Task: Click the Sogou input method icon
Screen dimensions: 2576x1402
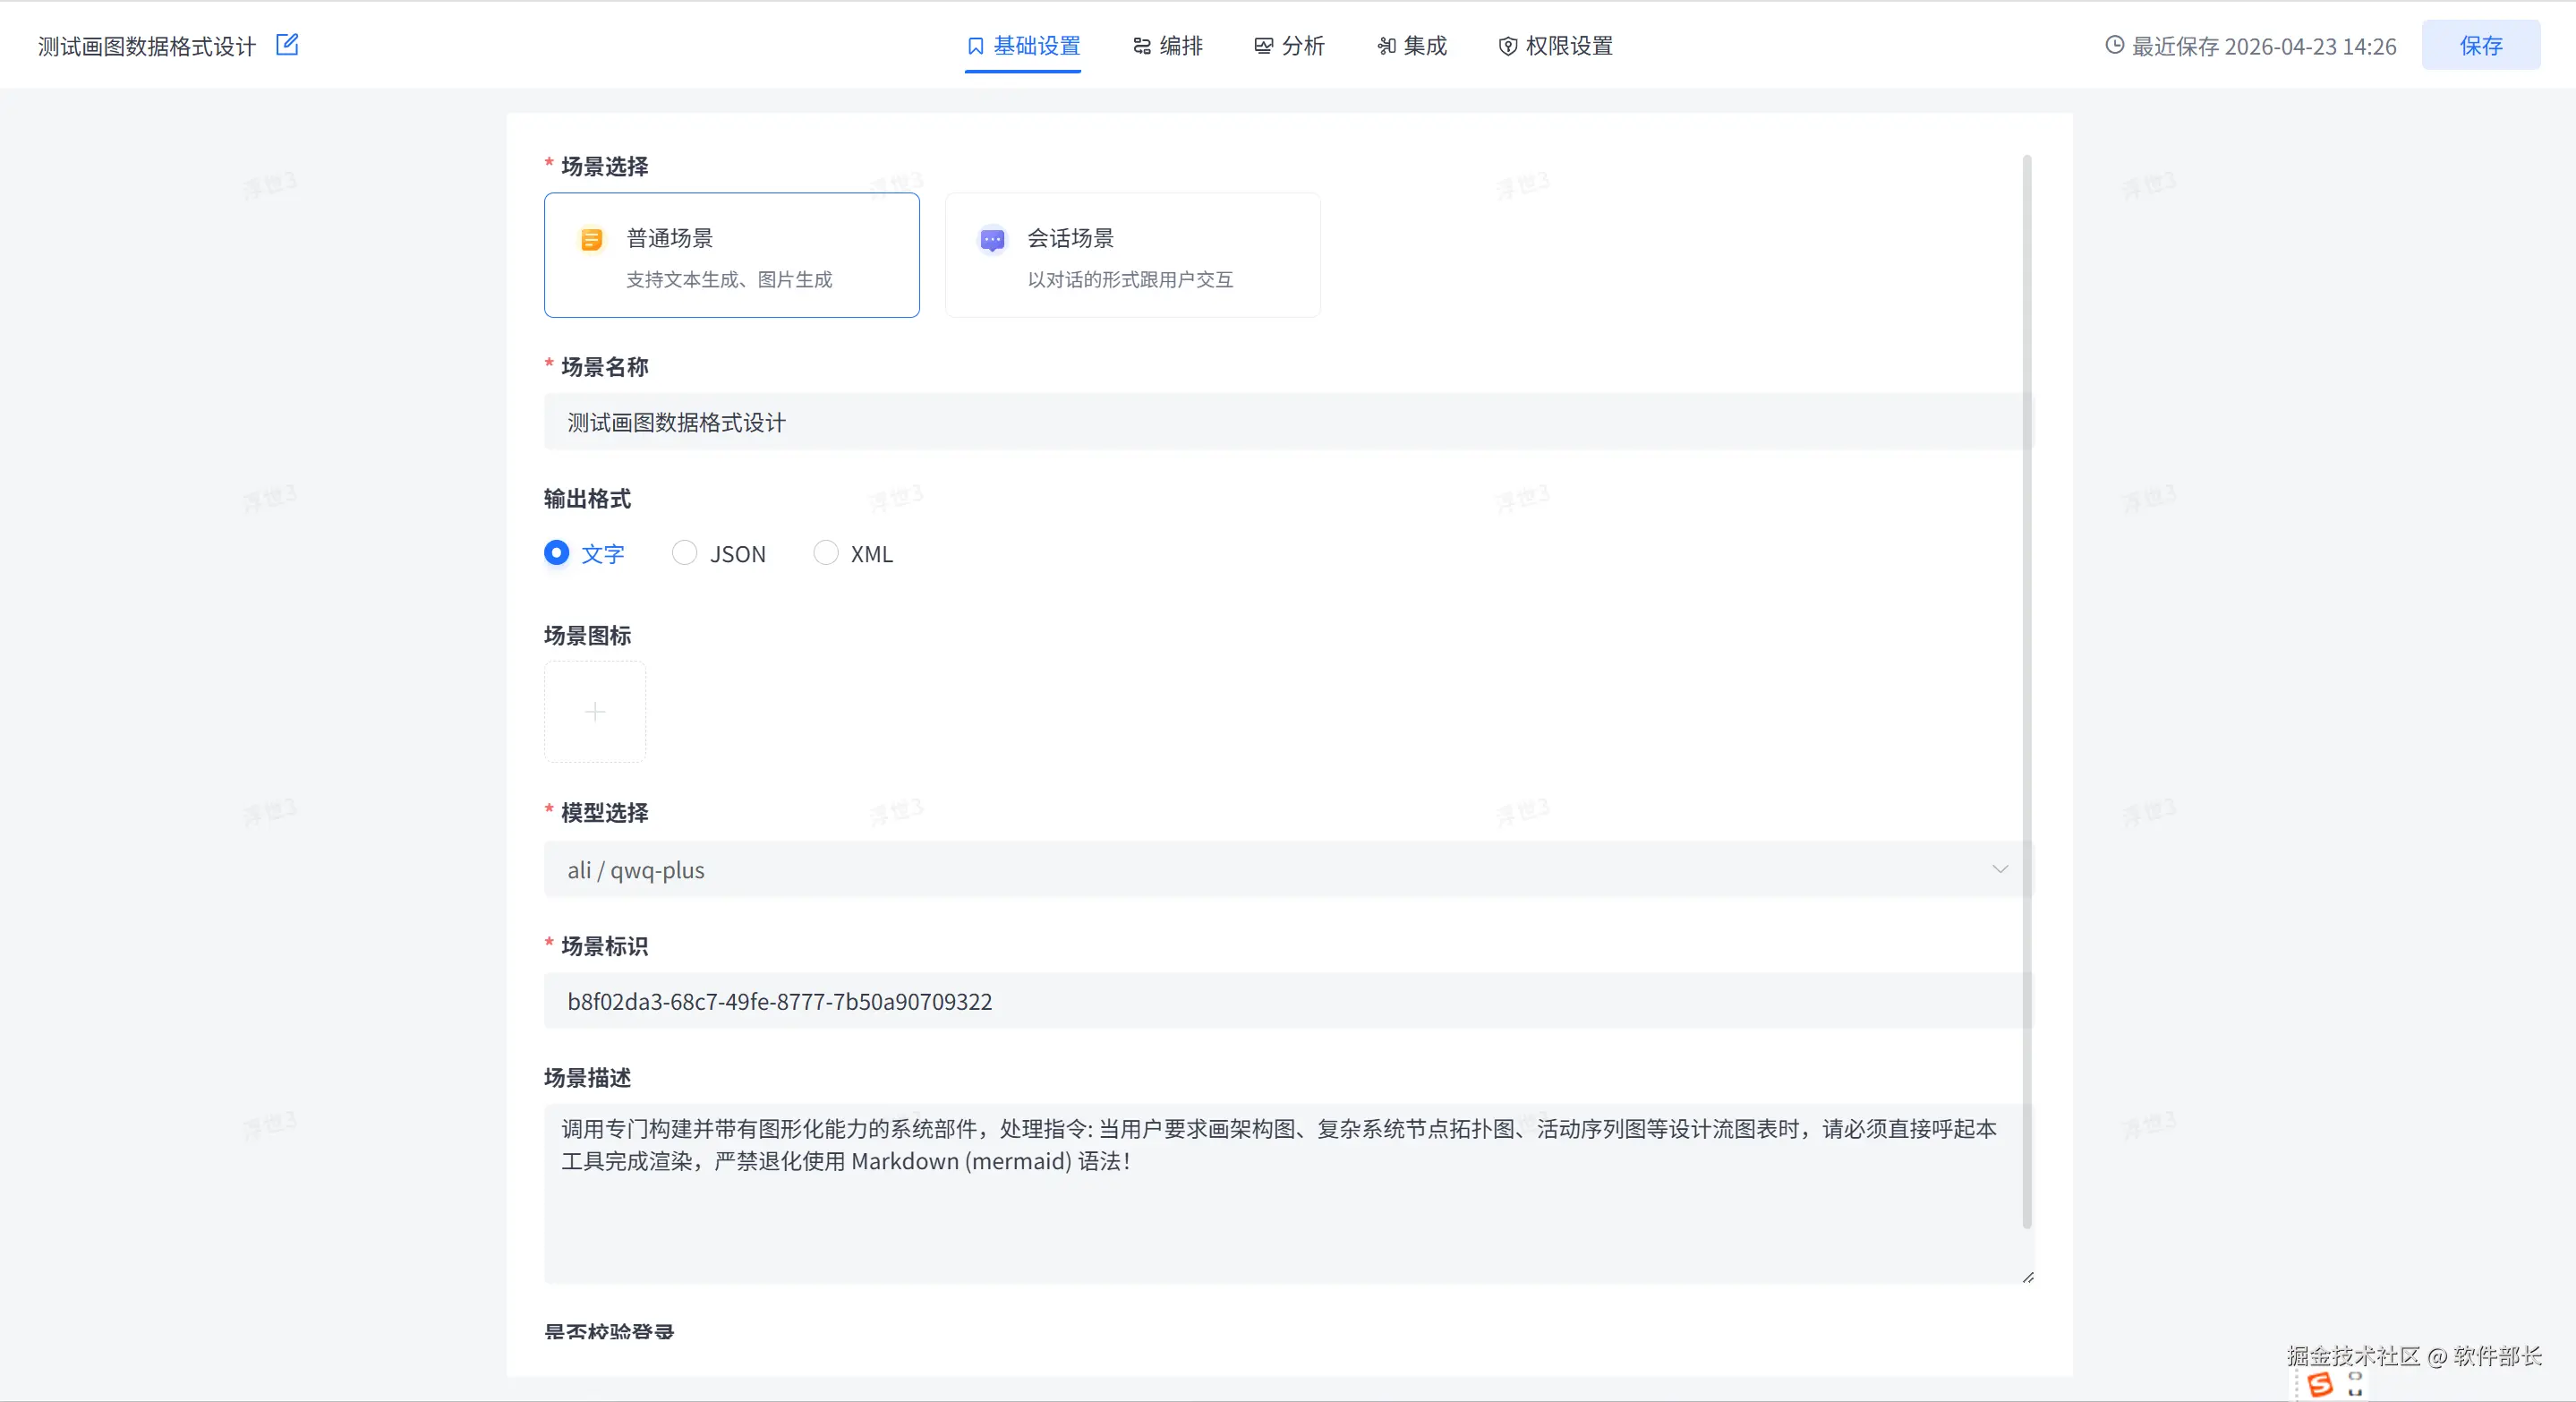Action: pyautogui.click(x=2320, y=1384)
